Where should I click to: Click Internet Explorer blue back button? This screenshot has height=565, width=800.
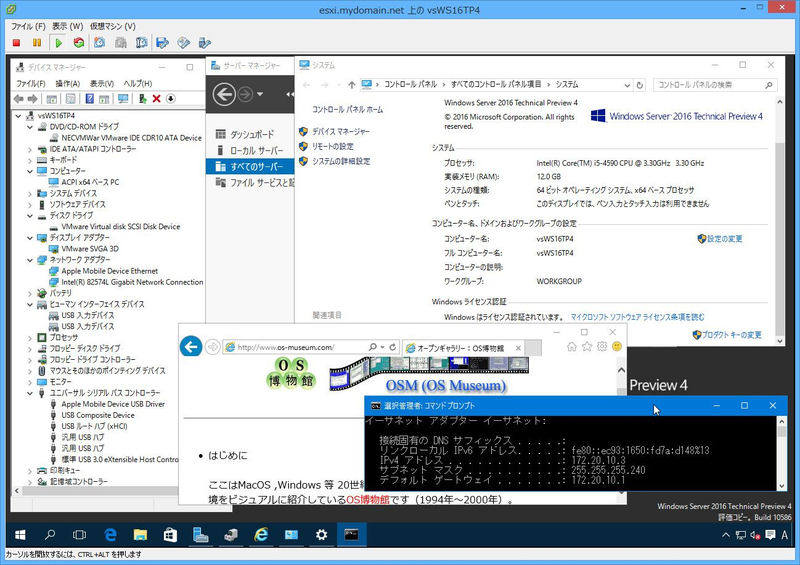191,347
